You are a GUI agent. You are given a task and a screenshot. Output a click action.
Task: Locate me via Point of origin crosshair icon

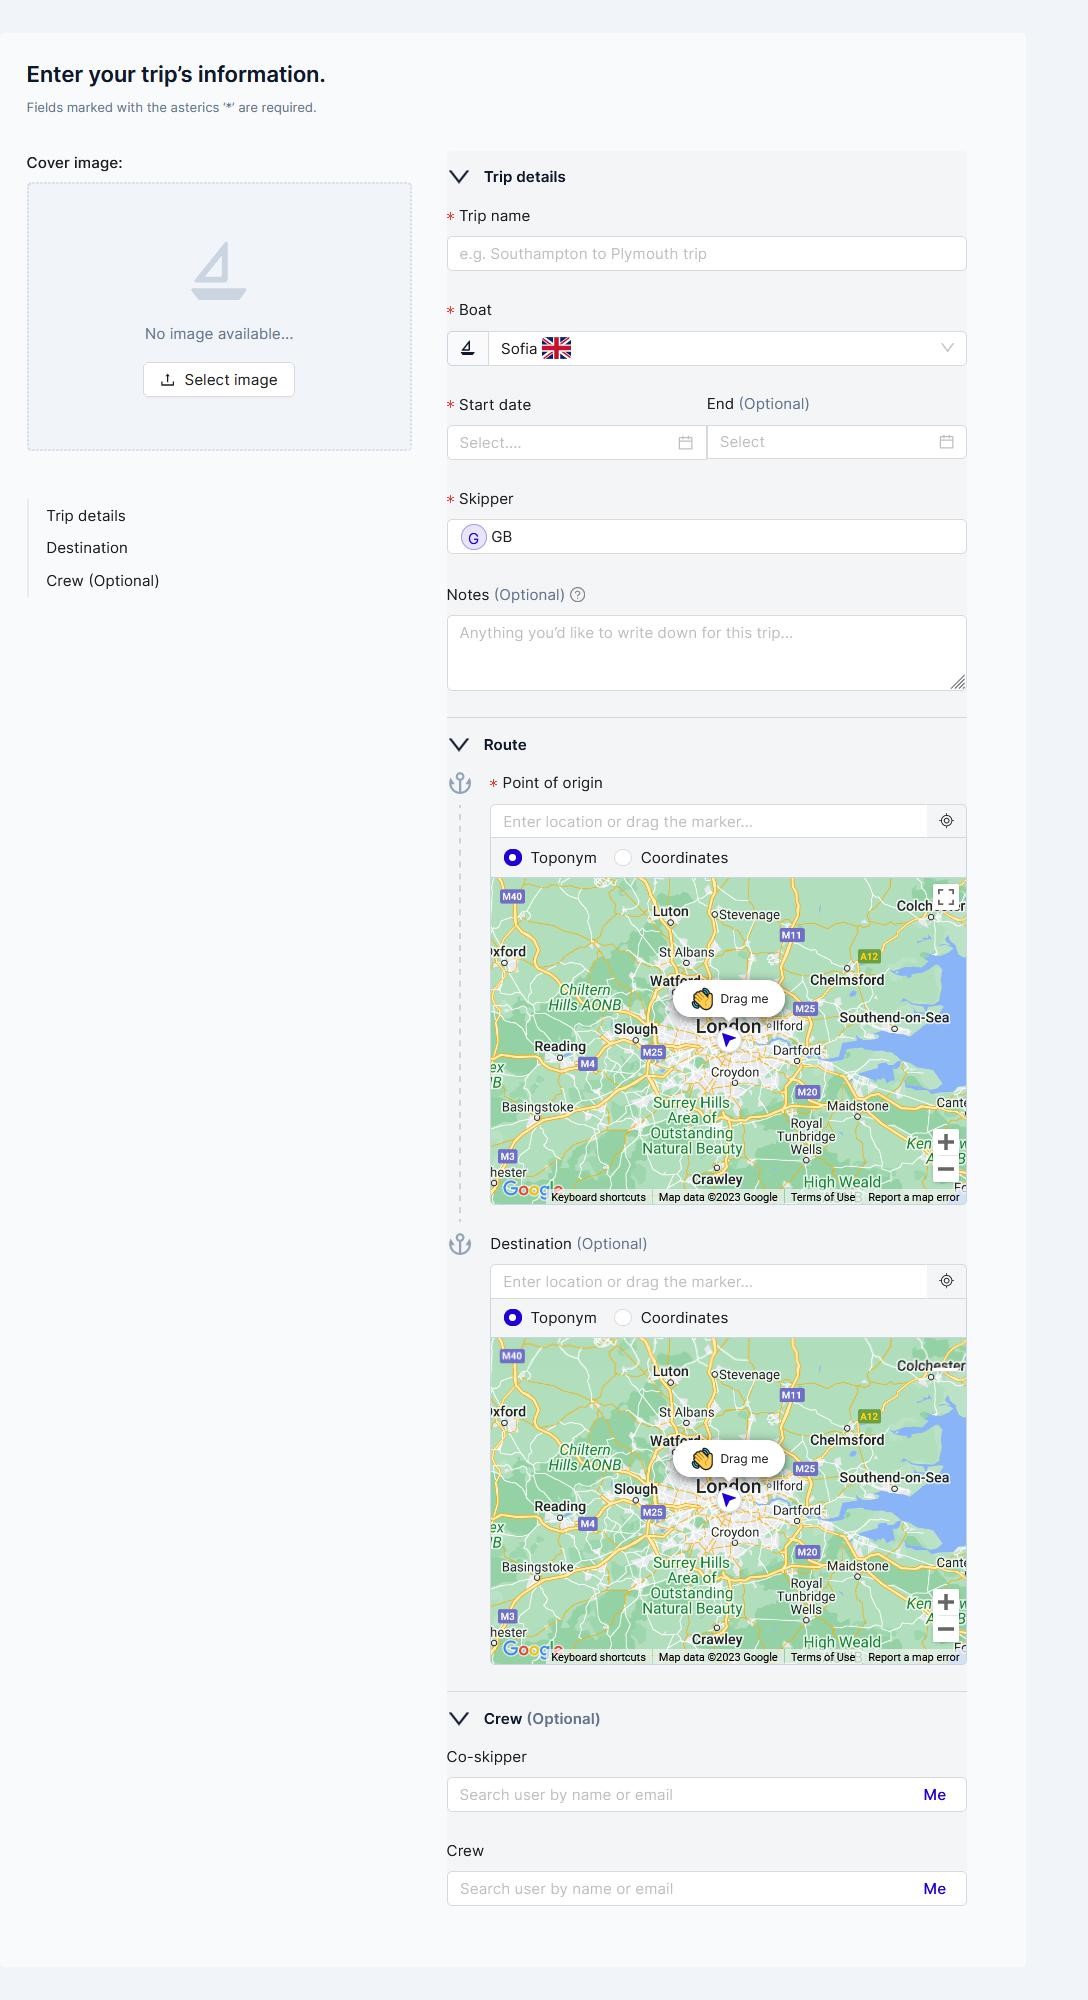[x=946, y=821]
